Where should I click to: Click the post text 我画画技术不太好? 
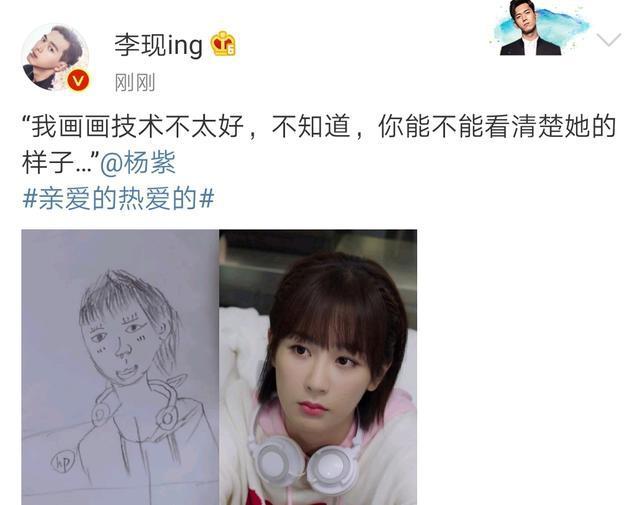pos(138,126)
